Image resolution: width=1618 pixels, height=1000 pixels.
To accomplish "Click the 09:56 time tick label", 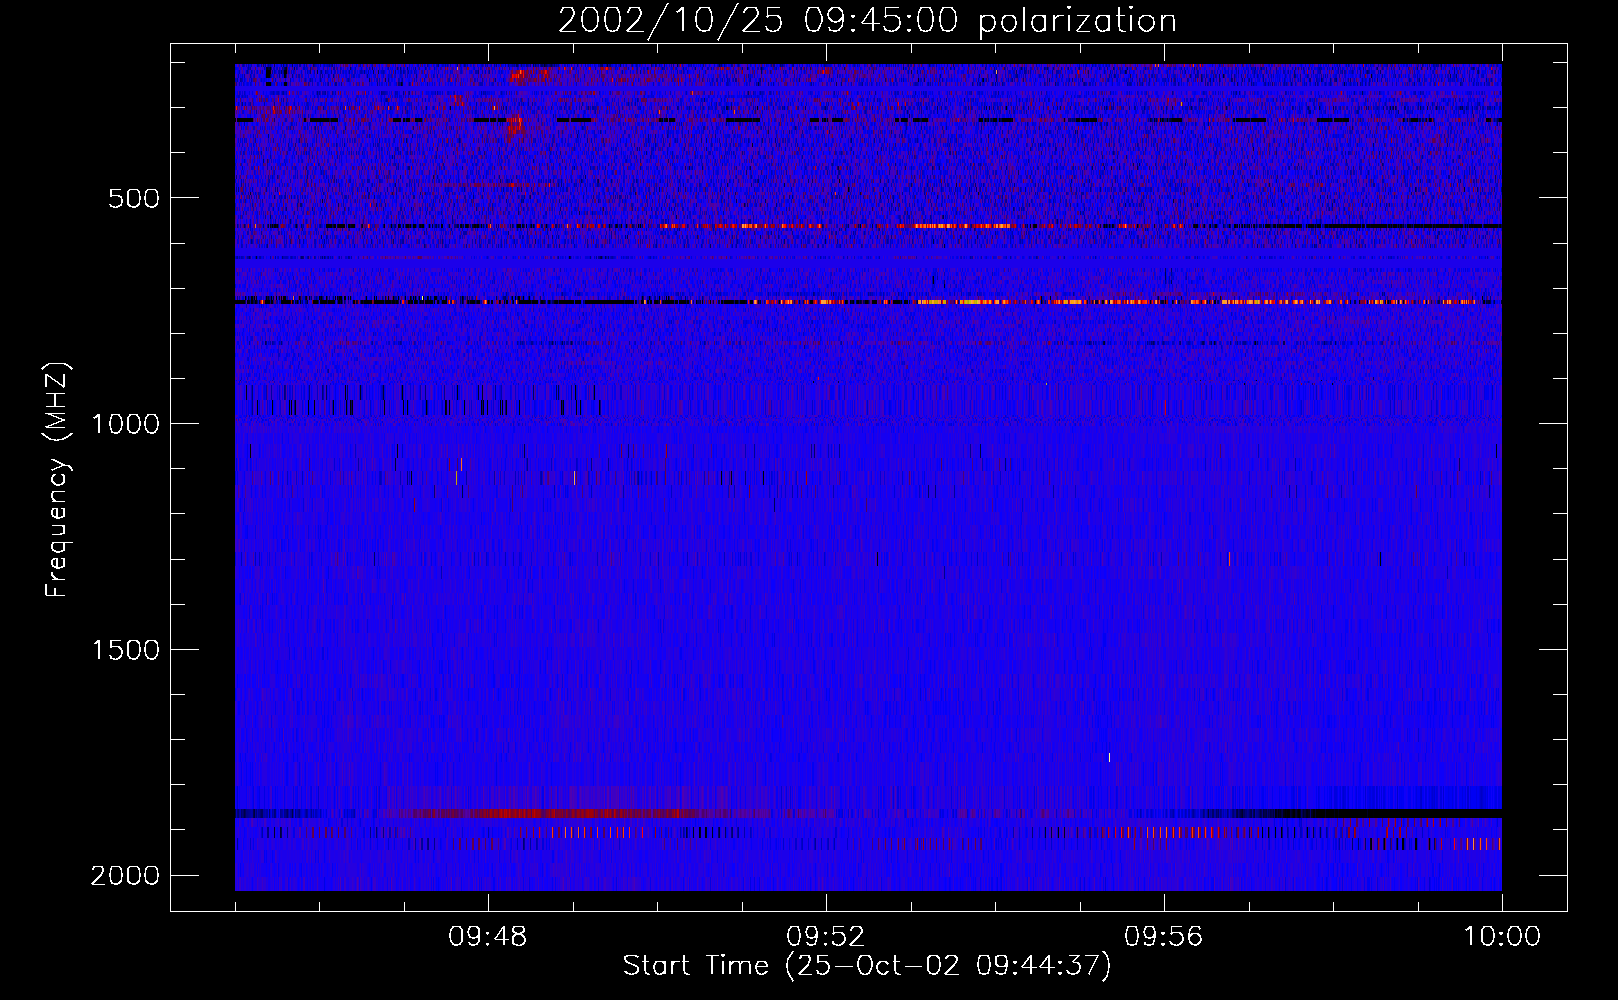I will [x=1164, y=937].
